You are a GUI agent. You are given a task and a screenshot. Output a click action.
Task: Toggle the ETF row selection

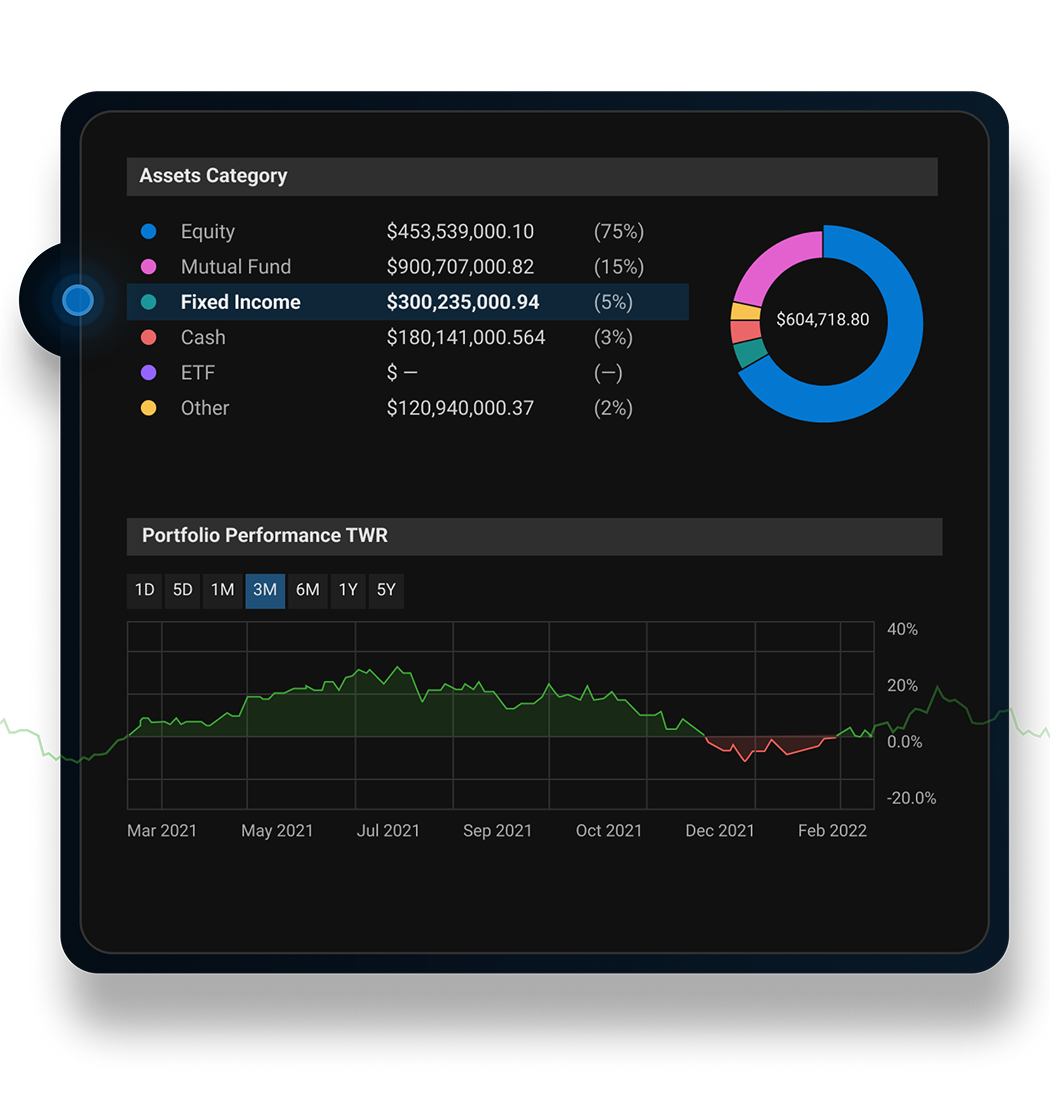coord(400,372)
